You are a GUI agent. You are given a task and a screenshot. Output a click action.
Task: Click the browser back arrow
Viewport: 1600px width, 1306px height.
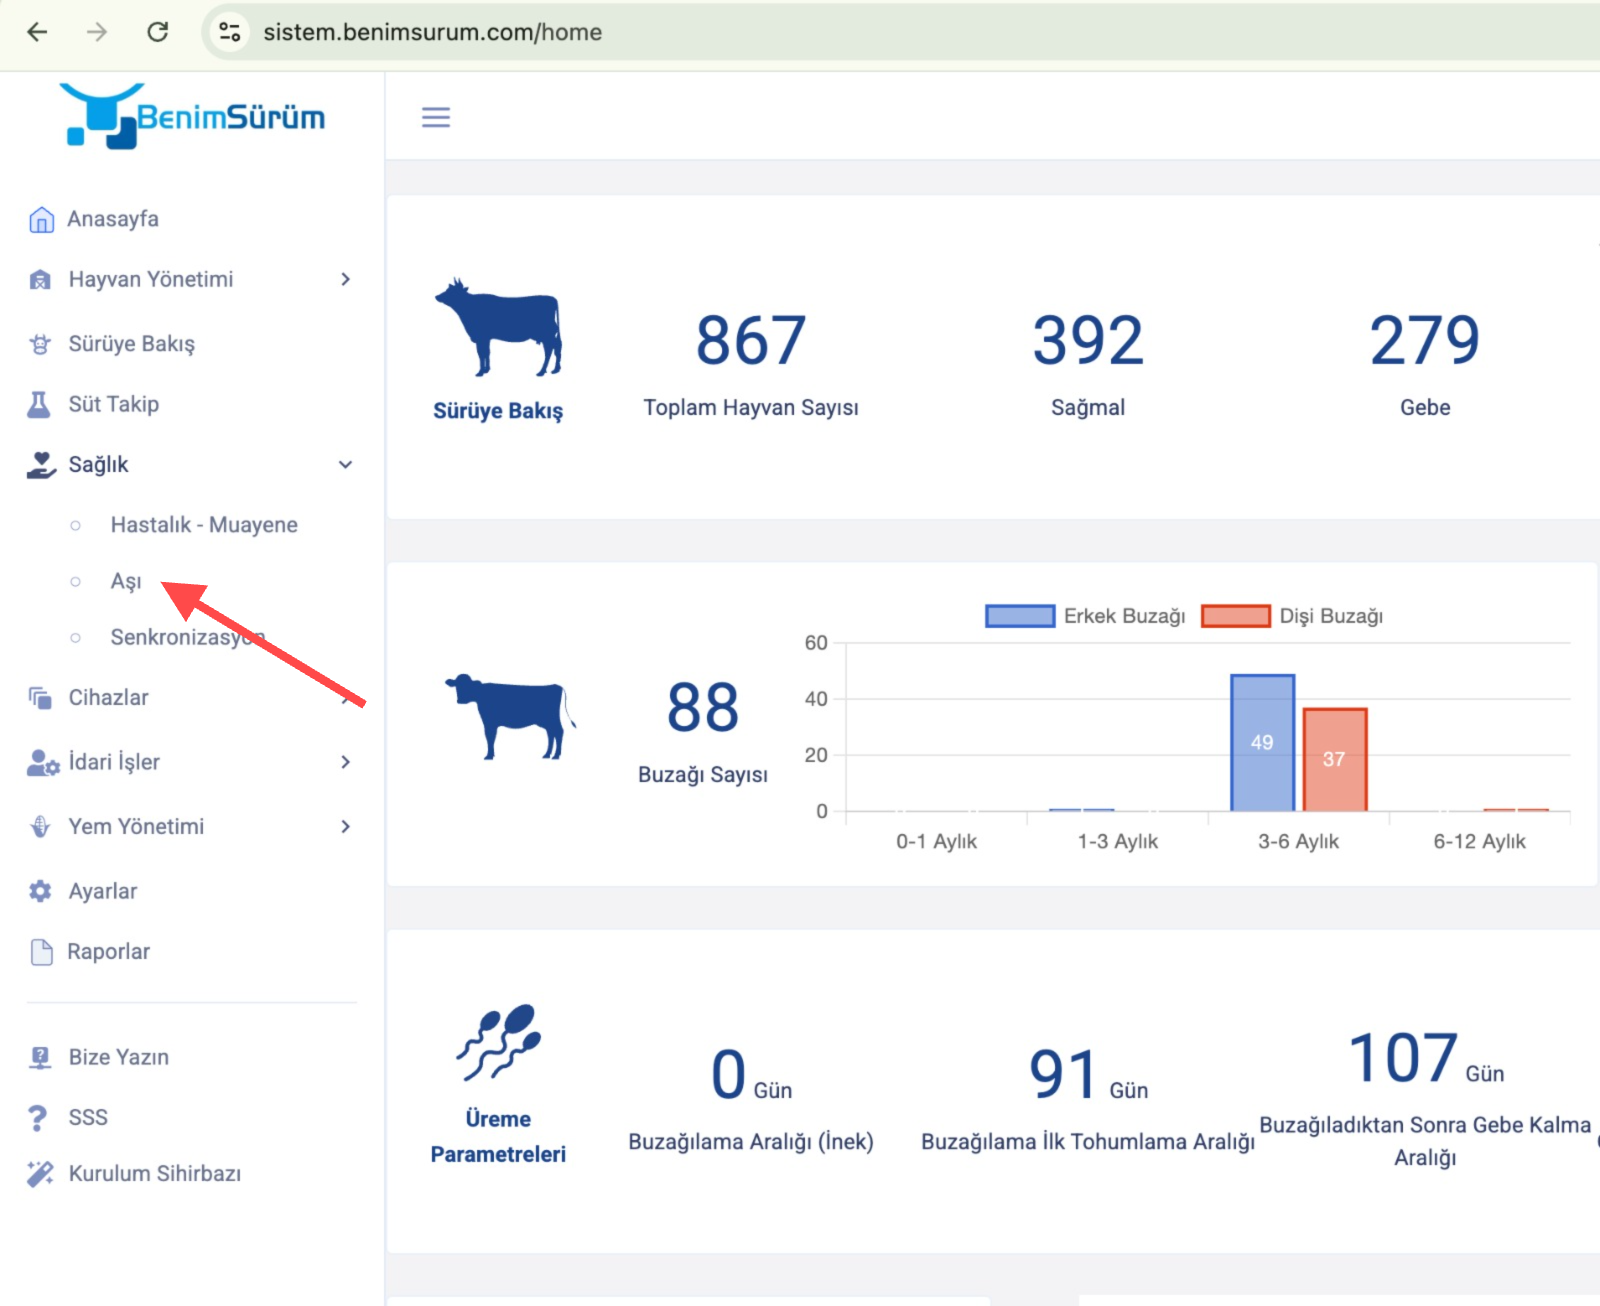(37, 32)
